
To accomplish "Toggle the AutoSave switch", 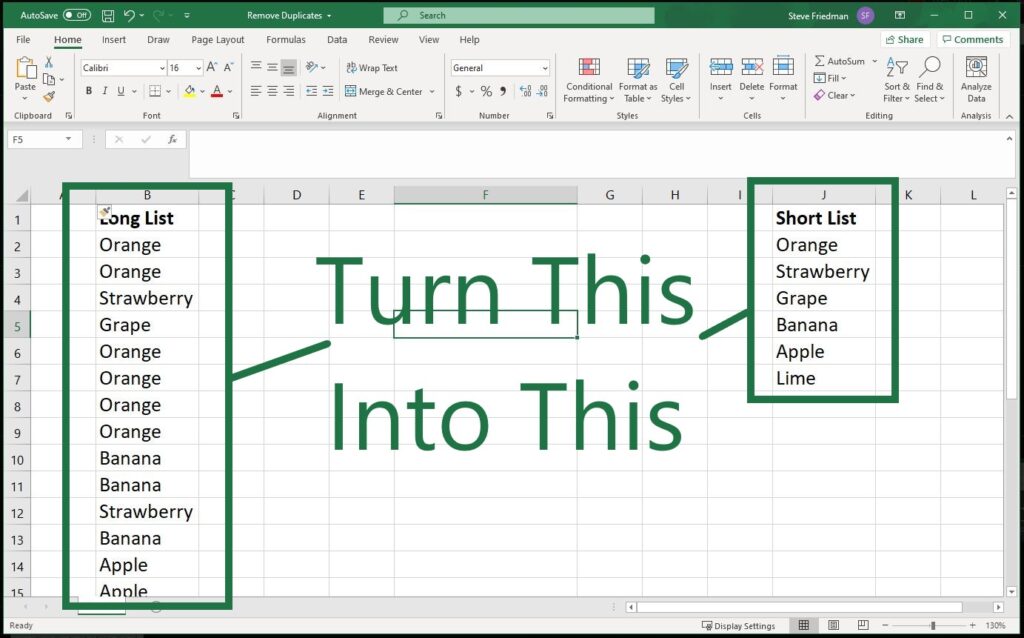I will (77, 15).
